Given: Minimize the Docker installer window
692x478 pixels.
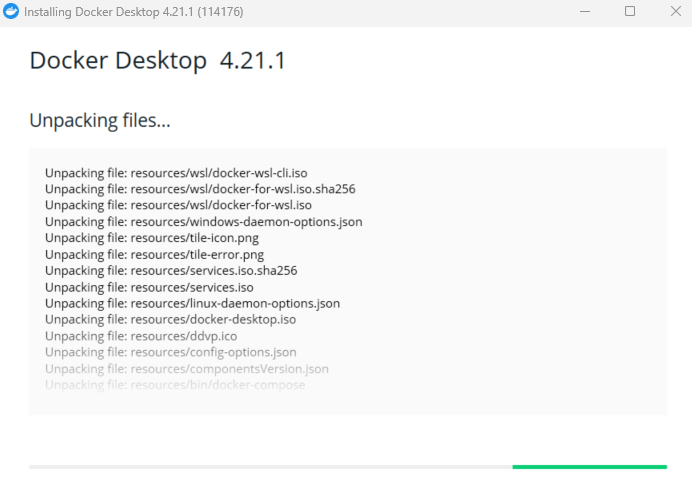Looking at the screenshot, I should (x=585, y=11).
